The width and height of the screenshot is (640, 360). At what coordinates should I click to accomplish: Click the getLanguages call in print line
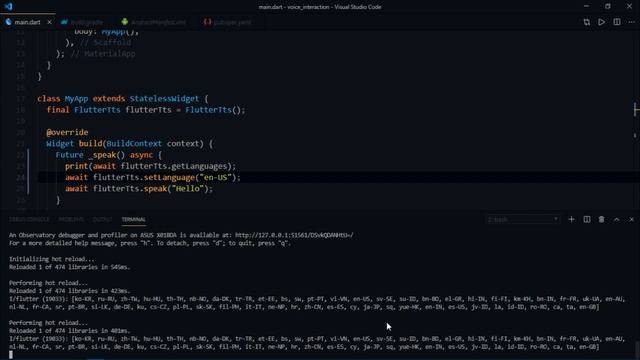coord(199,166)
